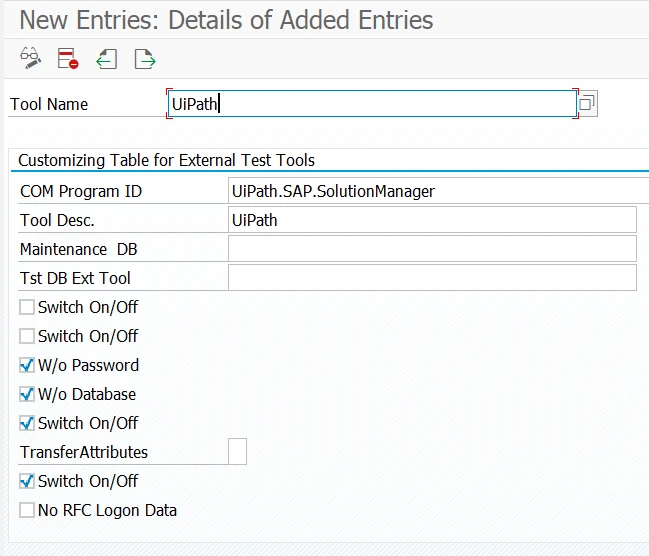Click the TransferAttributes input box

(x=238, y=452)
